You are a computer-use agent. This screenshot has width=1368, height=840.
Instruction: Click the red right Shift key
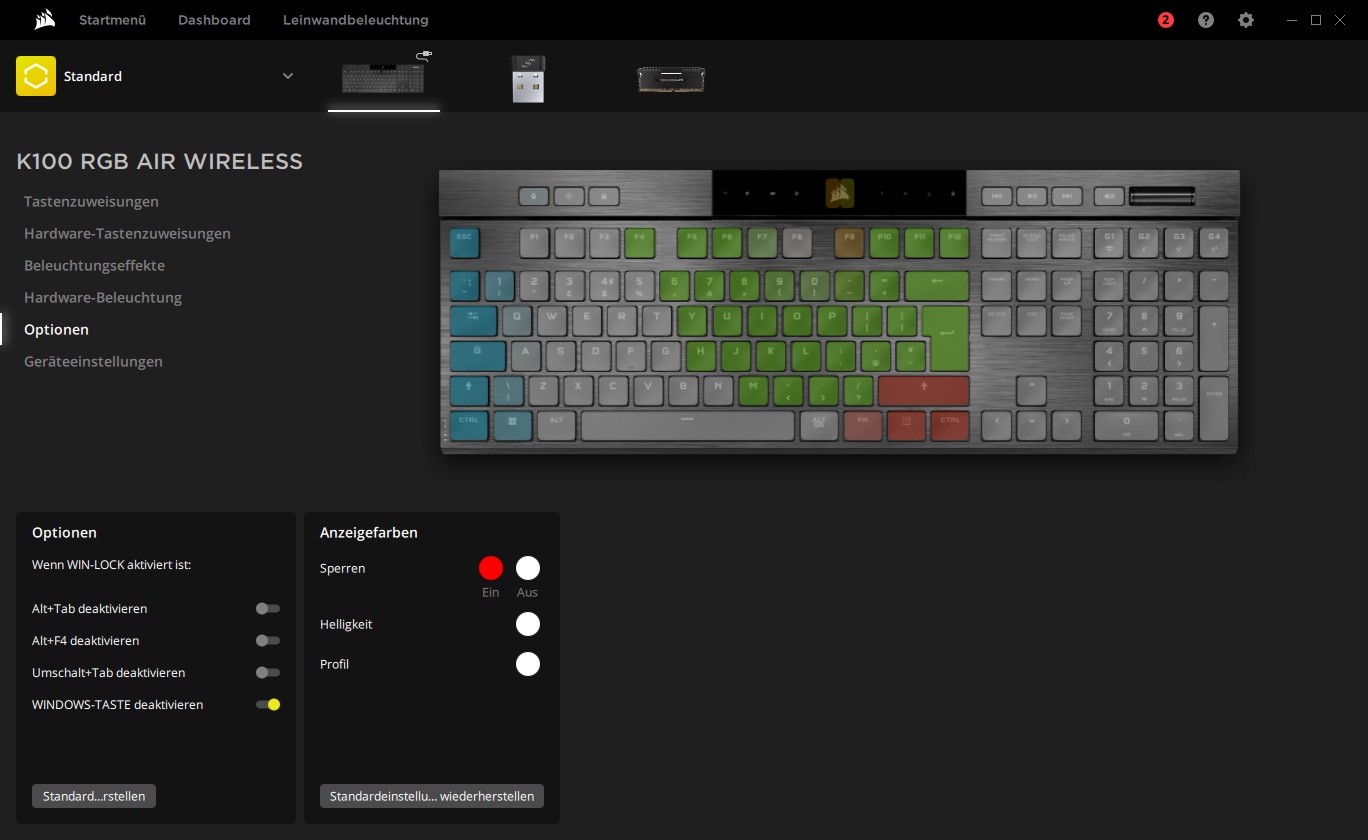[924, 390]
